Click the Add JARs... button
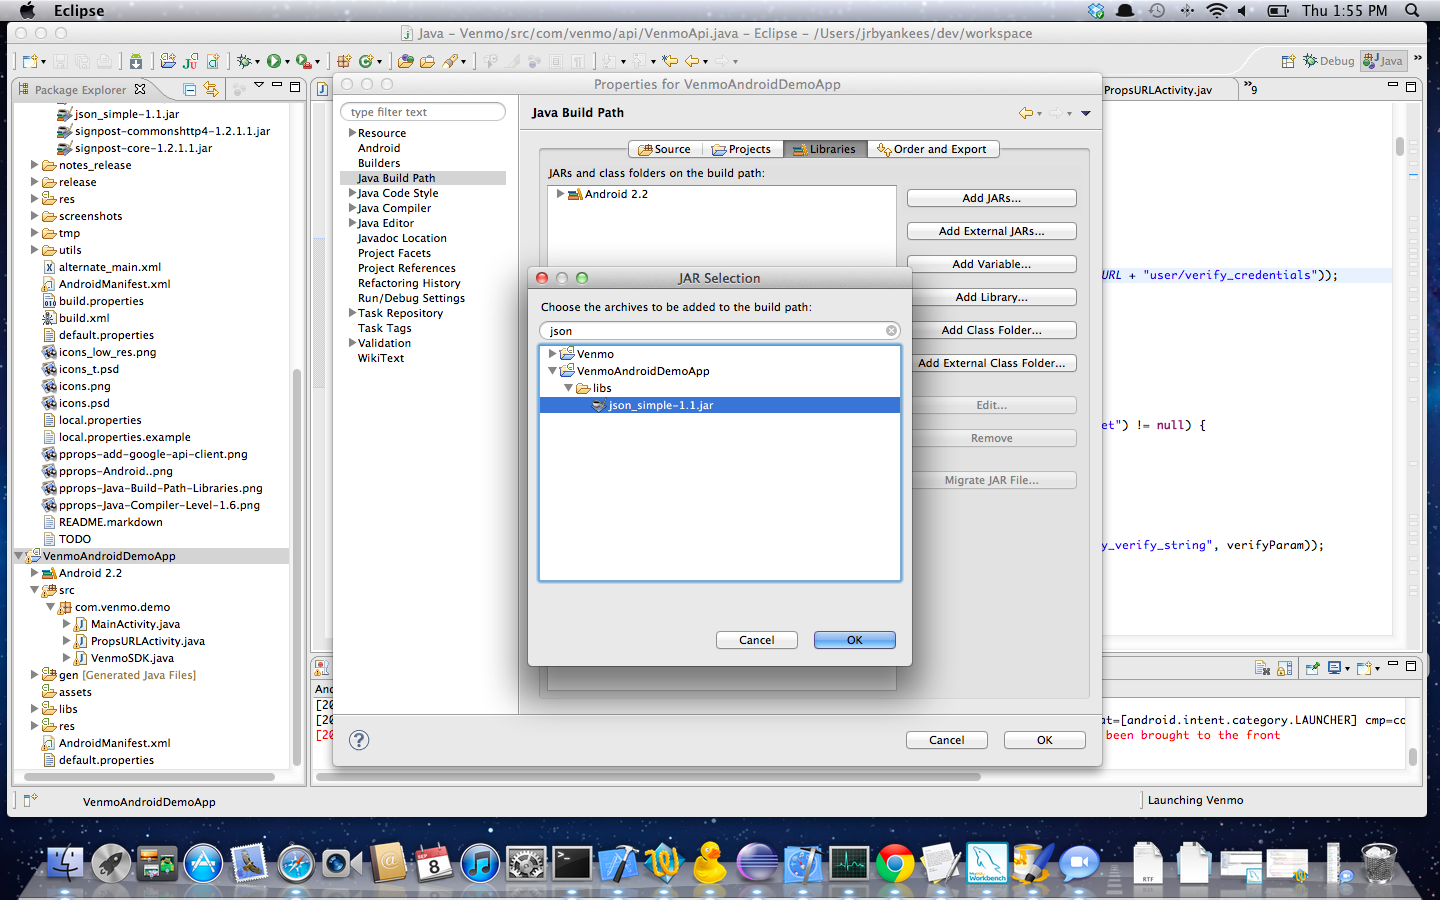The image size is (1440, 900). point(991,198)
